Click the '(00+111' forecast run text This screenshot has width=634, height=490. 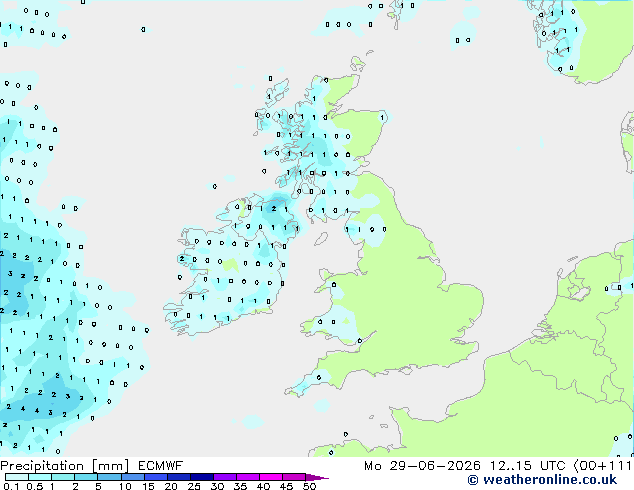603,466
